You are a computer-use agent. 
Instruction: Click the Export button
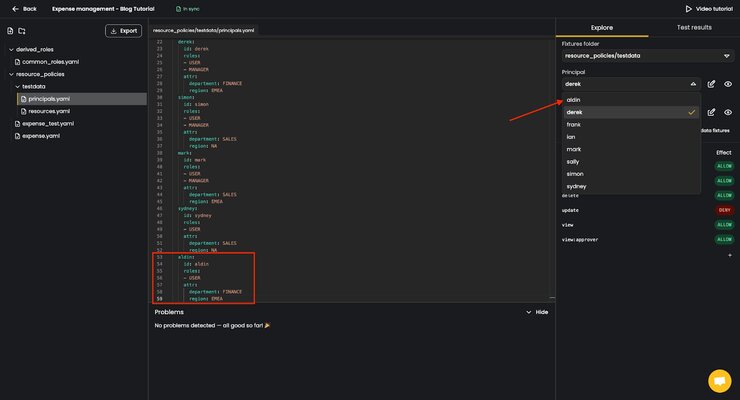[123, 31]
